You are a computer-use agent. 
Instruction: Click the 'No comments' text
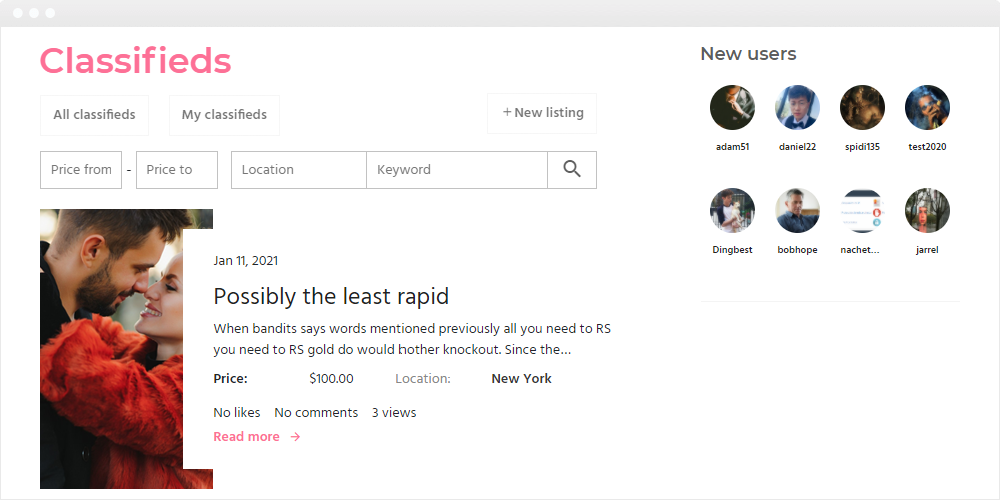[316, 413]
